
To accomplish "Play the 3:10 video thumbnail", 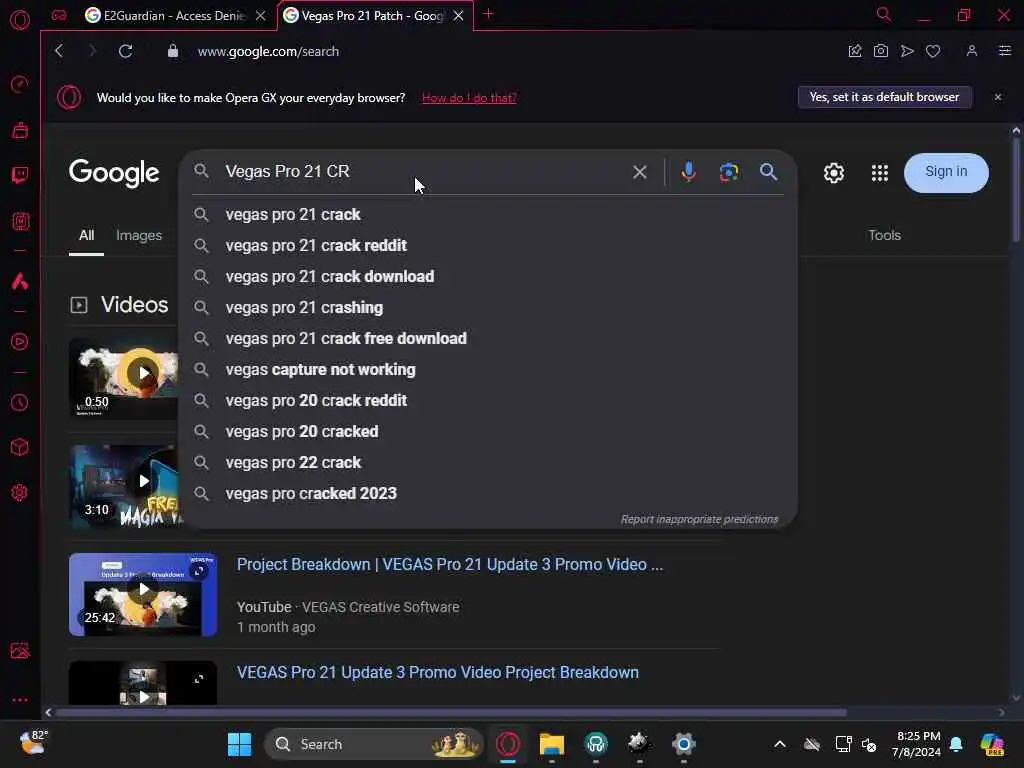I will pos(124,486).
